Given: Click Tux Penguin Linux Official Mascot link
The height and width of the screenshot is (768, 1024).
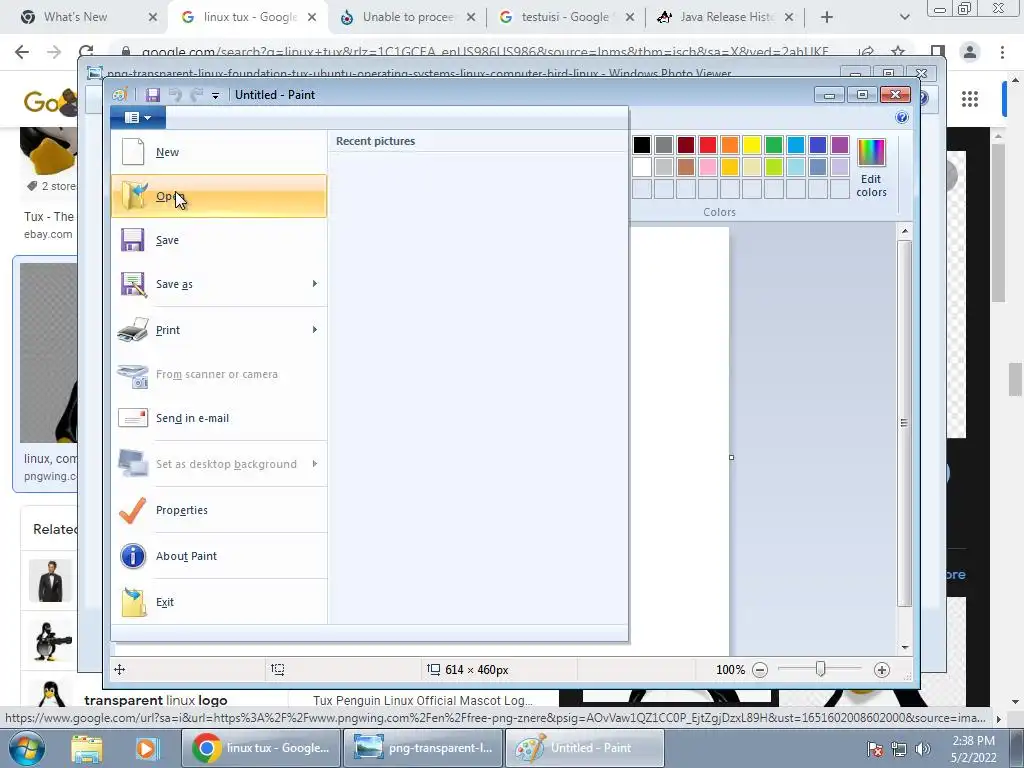Looking at the screenshot, I should pos(423,700).
